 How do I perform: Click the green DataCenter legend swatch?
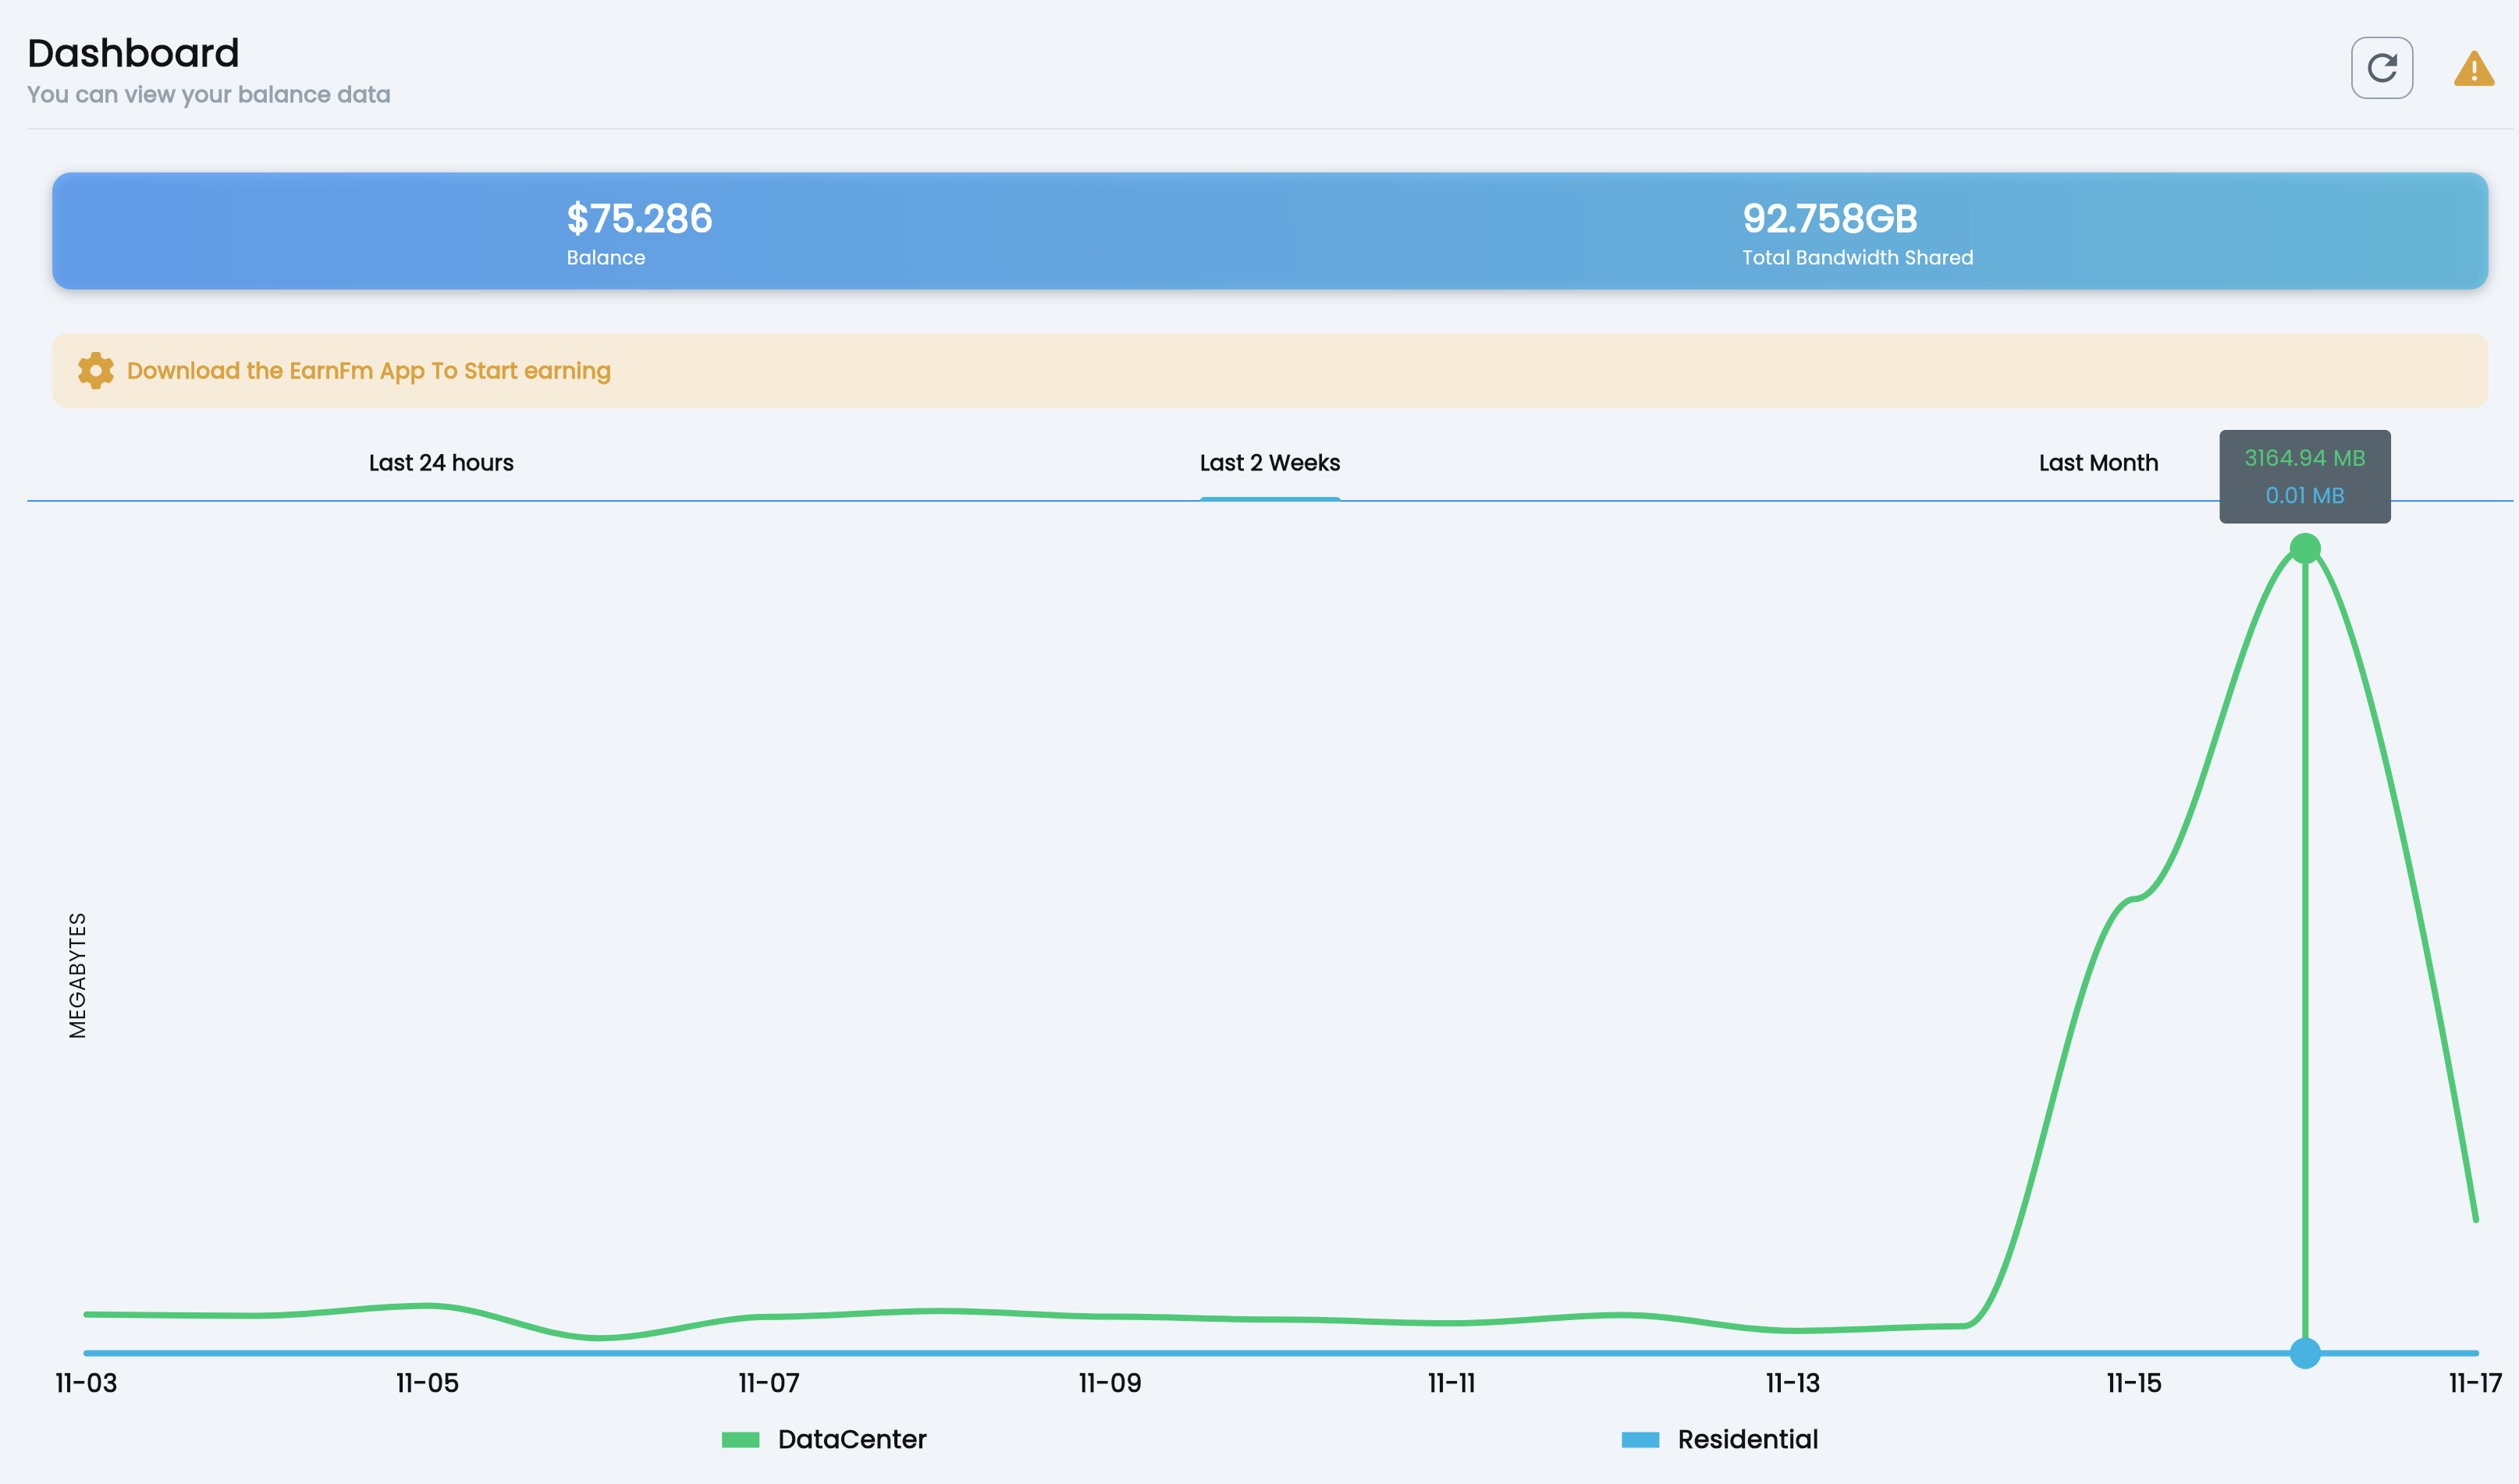740,1439
